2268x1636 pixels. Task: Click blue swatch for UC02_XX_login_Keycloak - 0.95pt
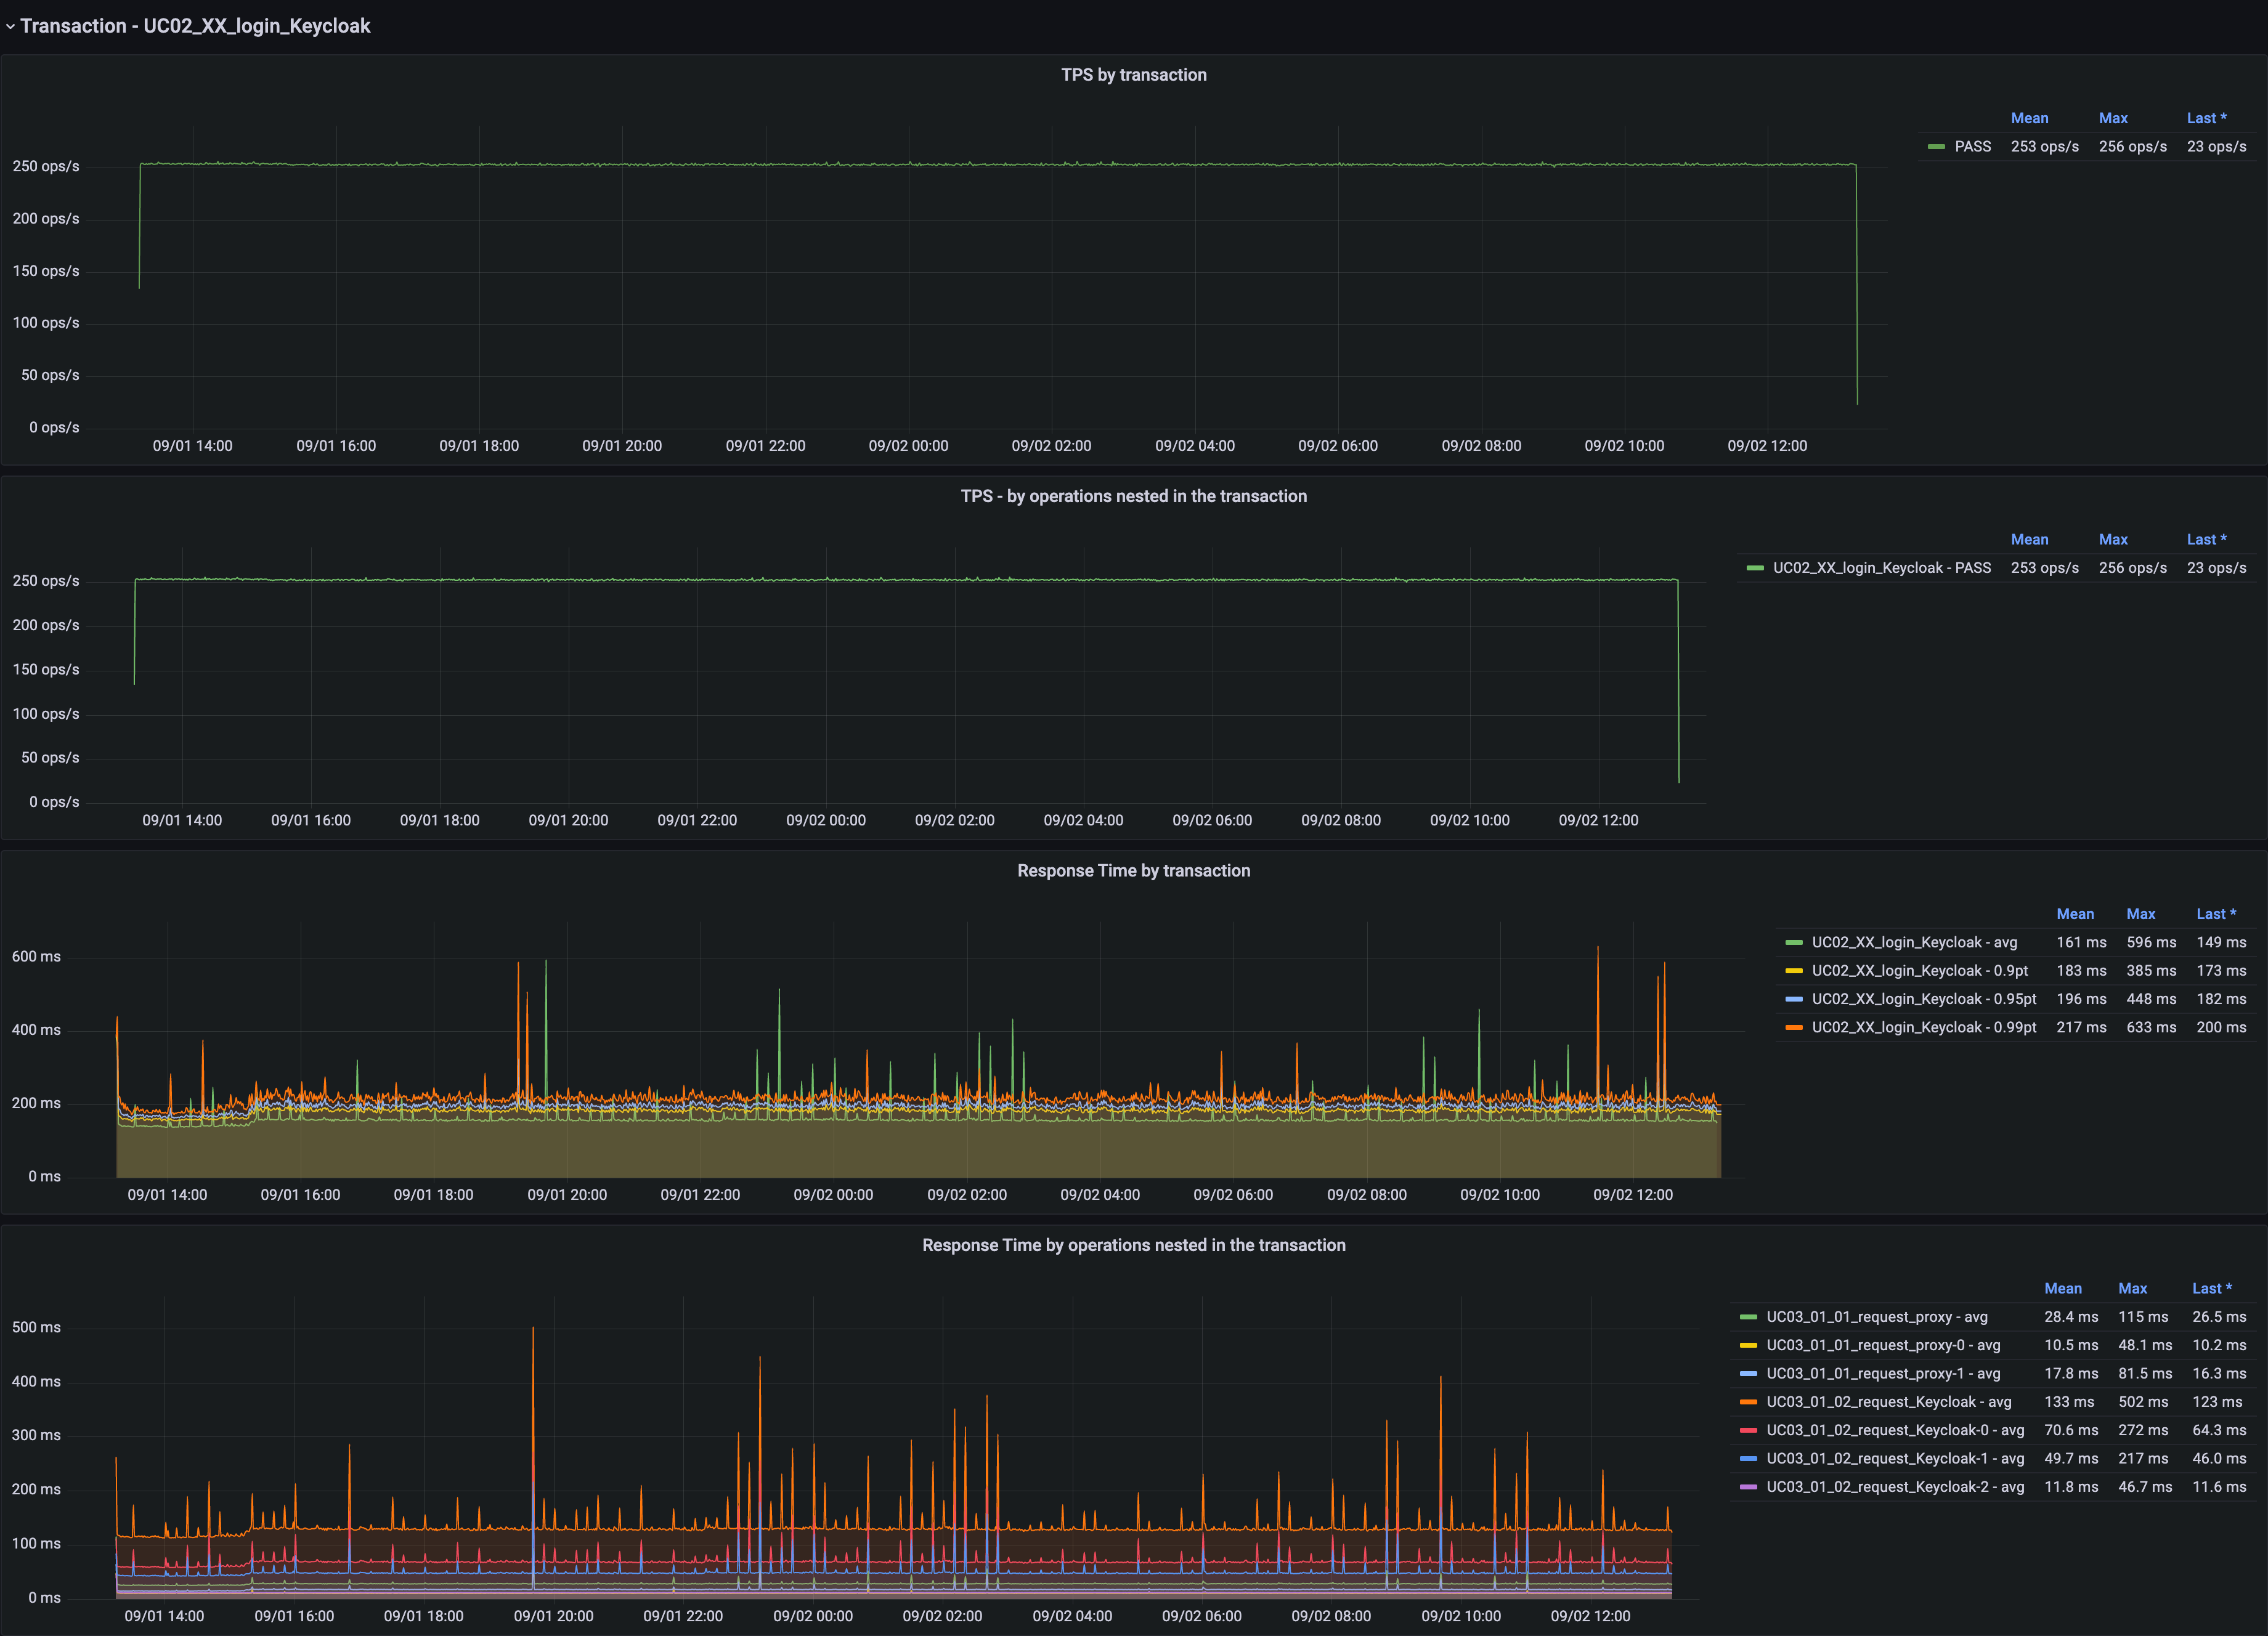(x=1794, y=999)
